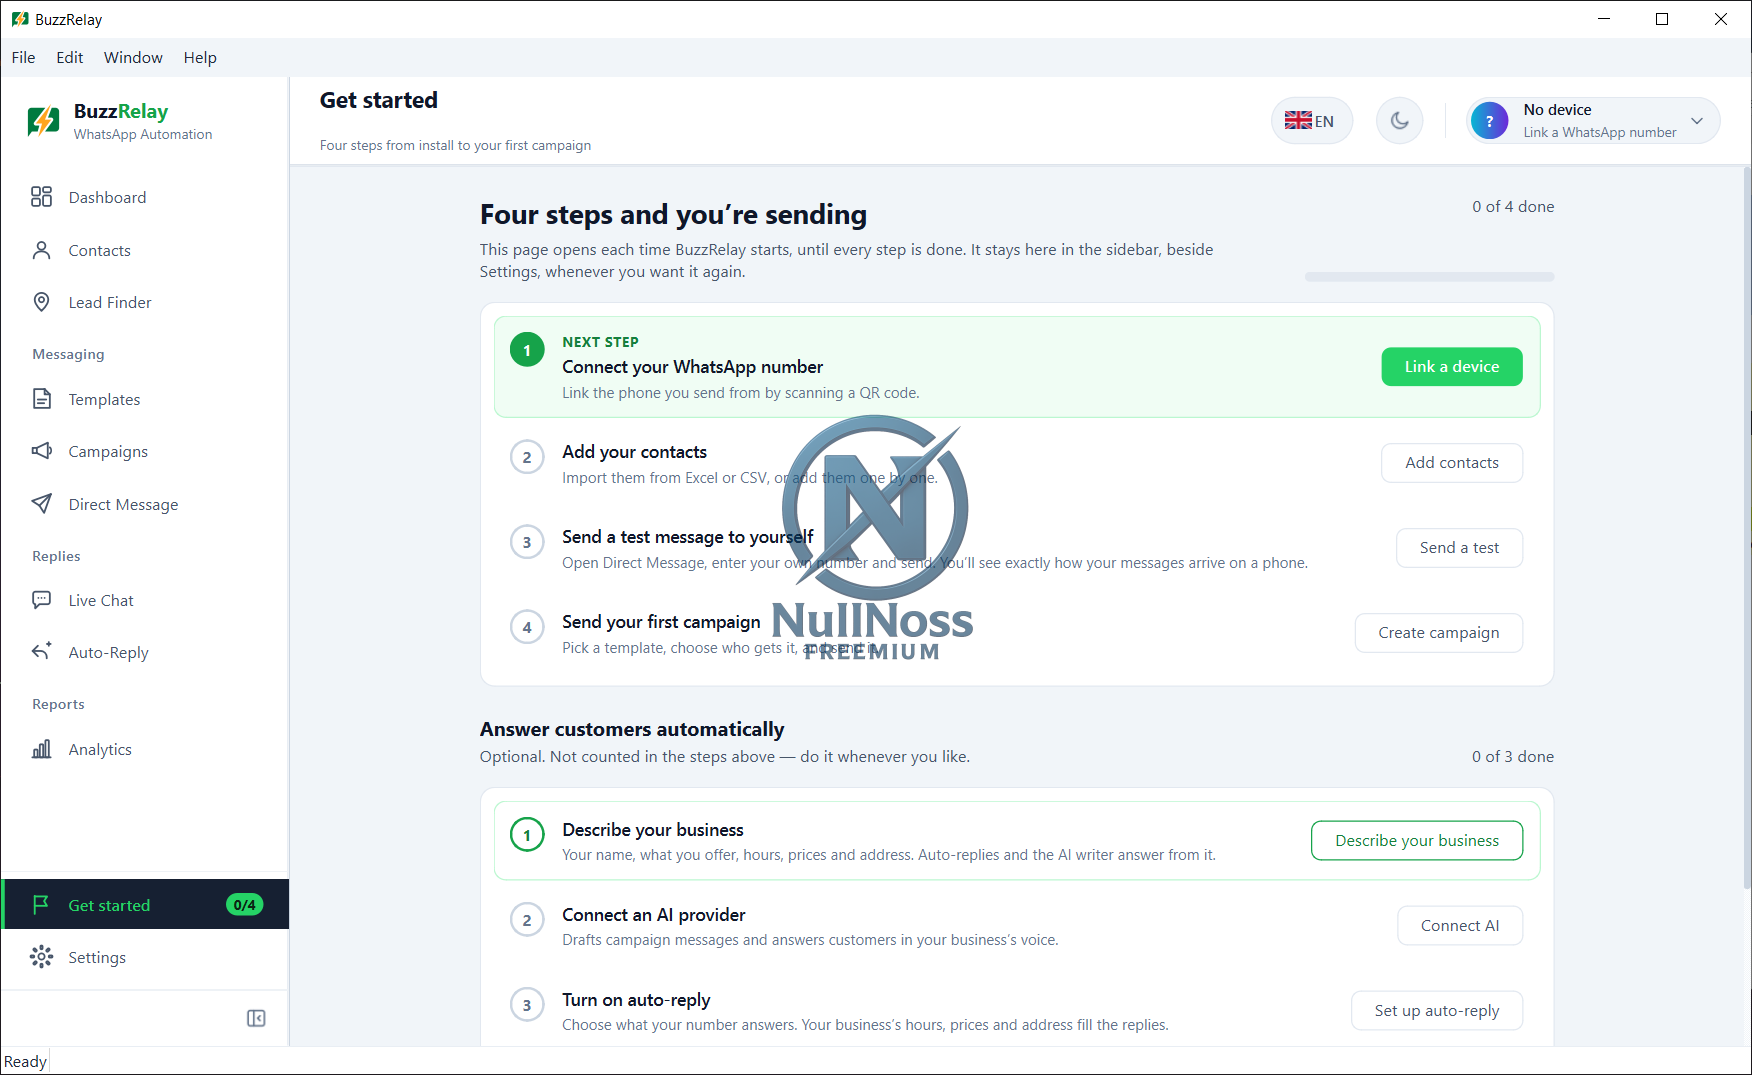Open the Edit menu

(x=69, y=57)
